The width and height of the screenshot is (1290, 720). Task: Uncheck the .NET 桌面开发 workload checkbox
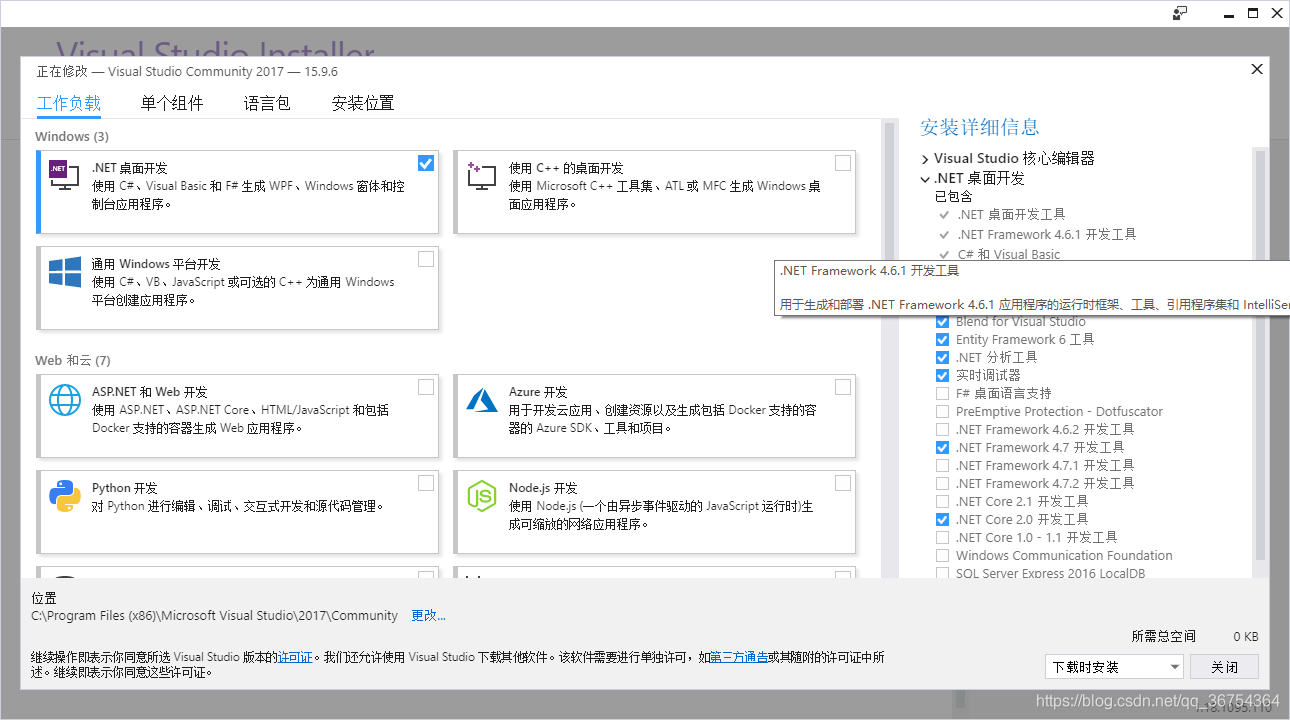coord(426,163)
